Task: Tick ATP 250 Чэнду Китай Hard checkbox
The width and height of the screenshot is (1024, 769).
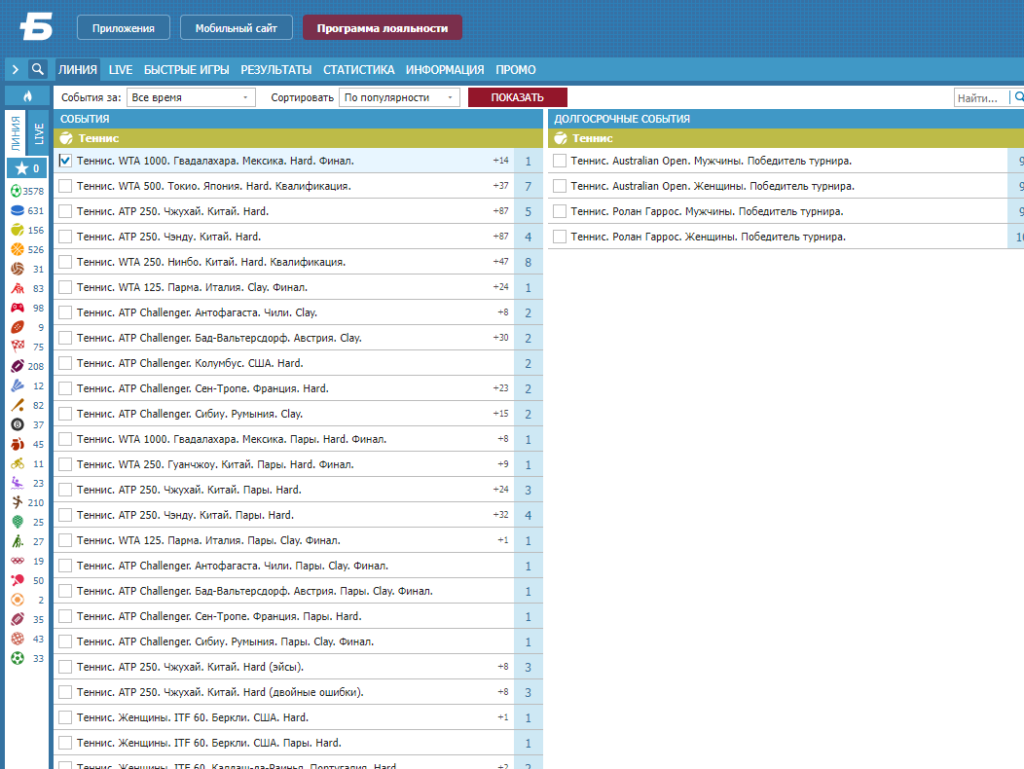Action: coord(65,237)
